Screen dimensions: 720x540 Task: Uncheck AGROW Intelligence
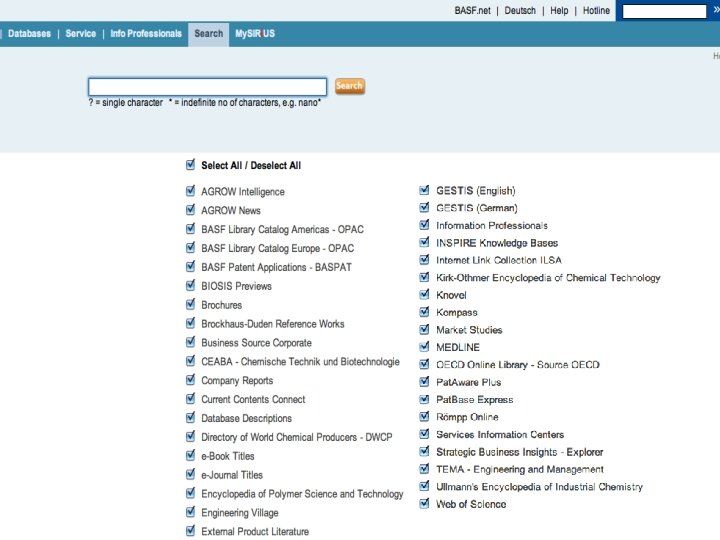point(191,191)
